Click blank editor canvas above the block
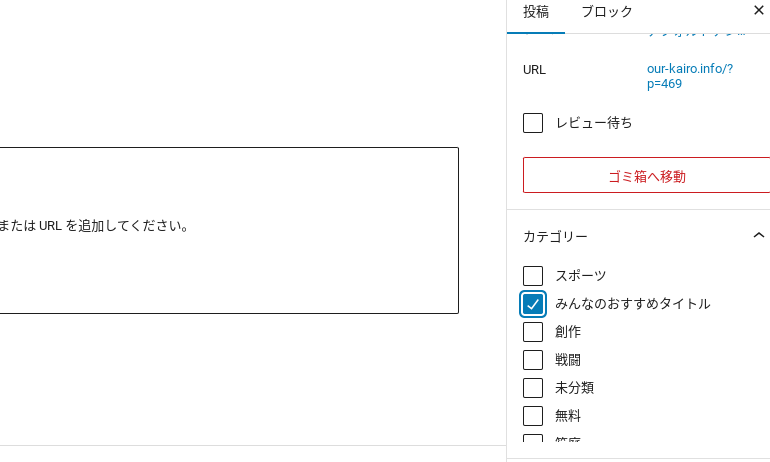Viewport: 770px width, 462px height. pos(230,70)
